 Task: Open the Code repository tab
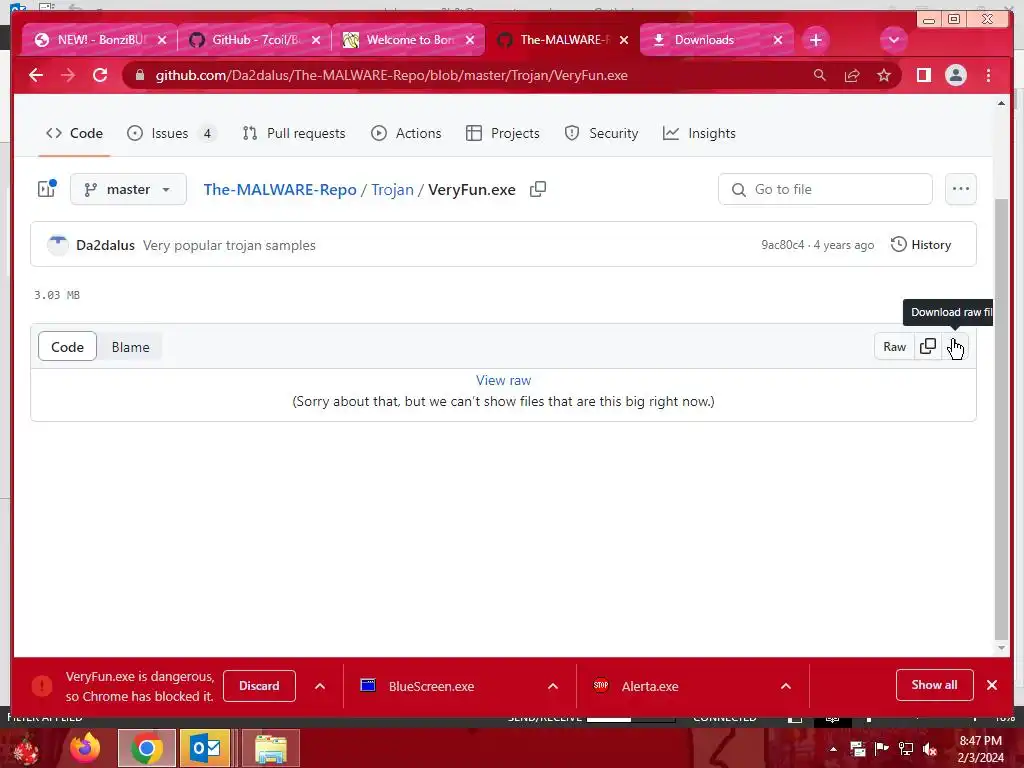[74, 133]
